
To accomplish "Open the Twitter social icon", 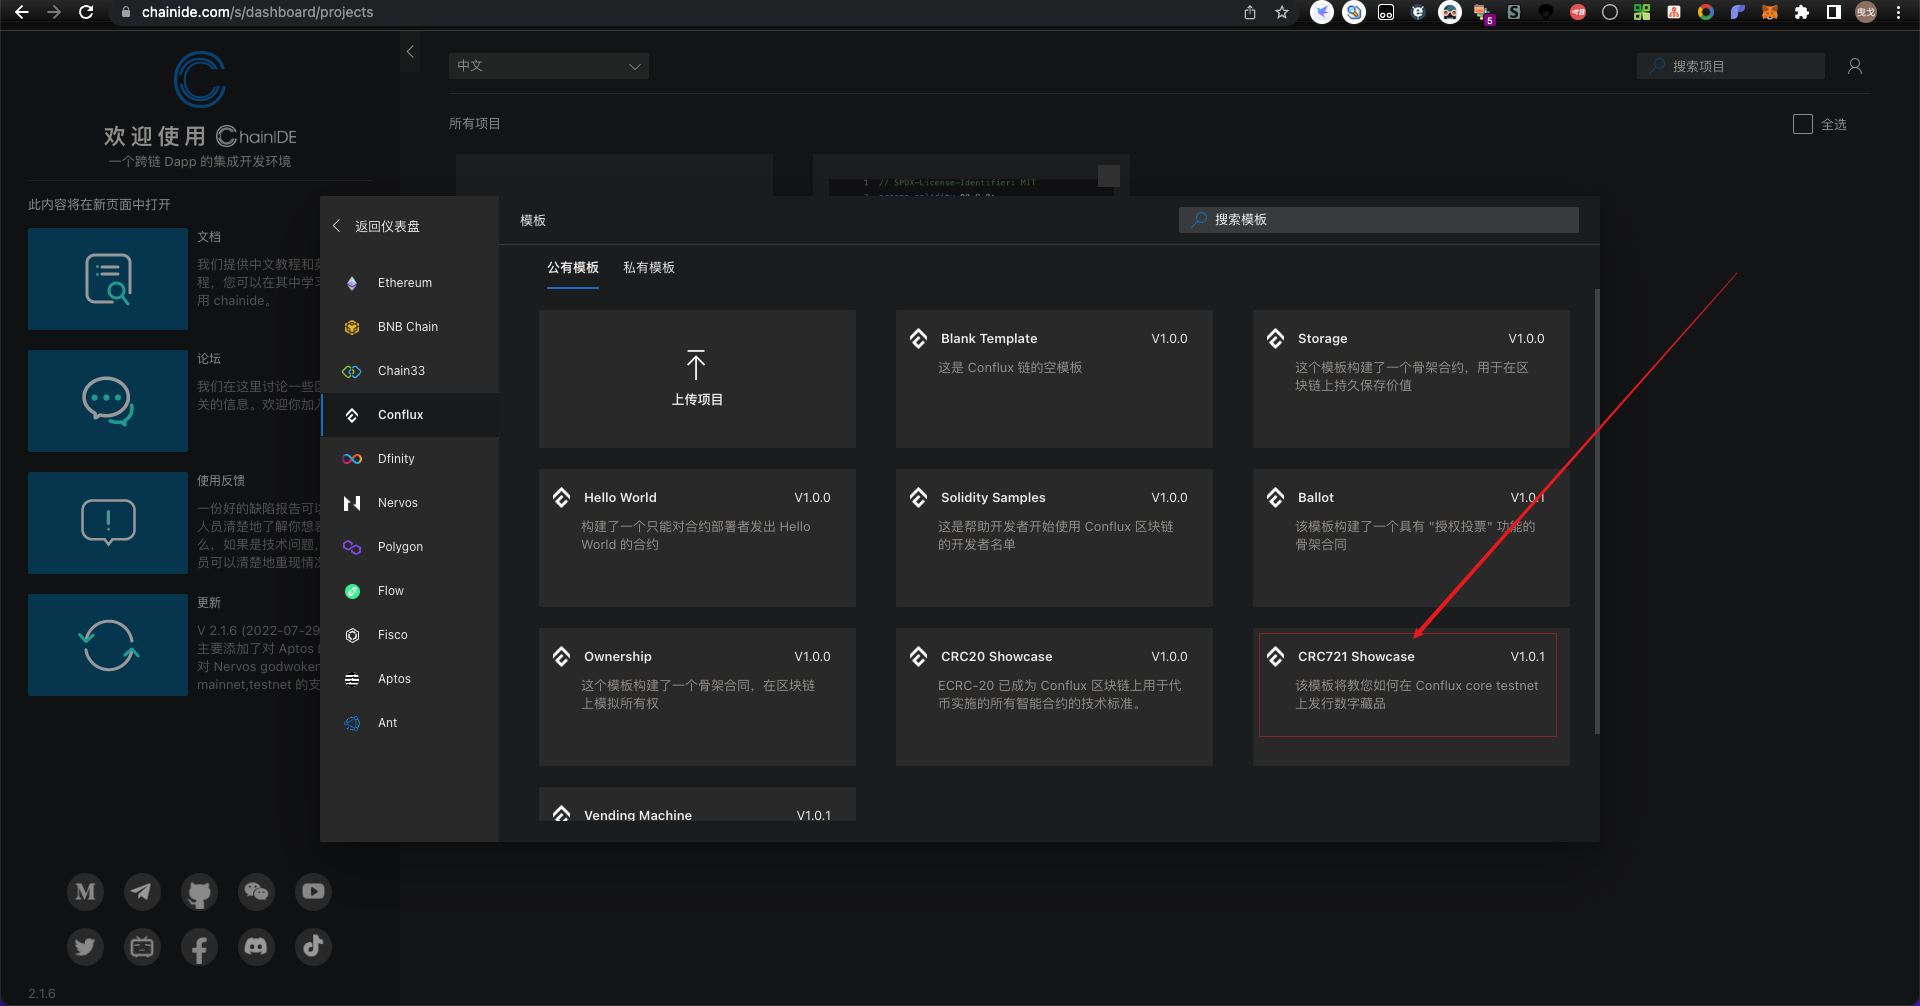I will click(86, 946).
